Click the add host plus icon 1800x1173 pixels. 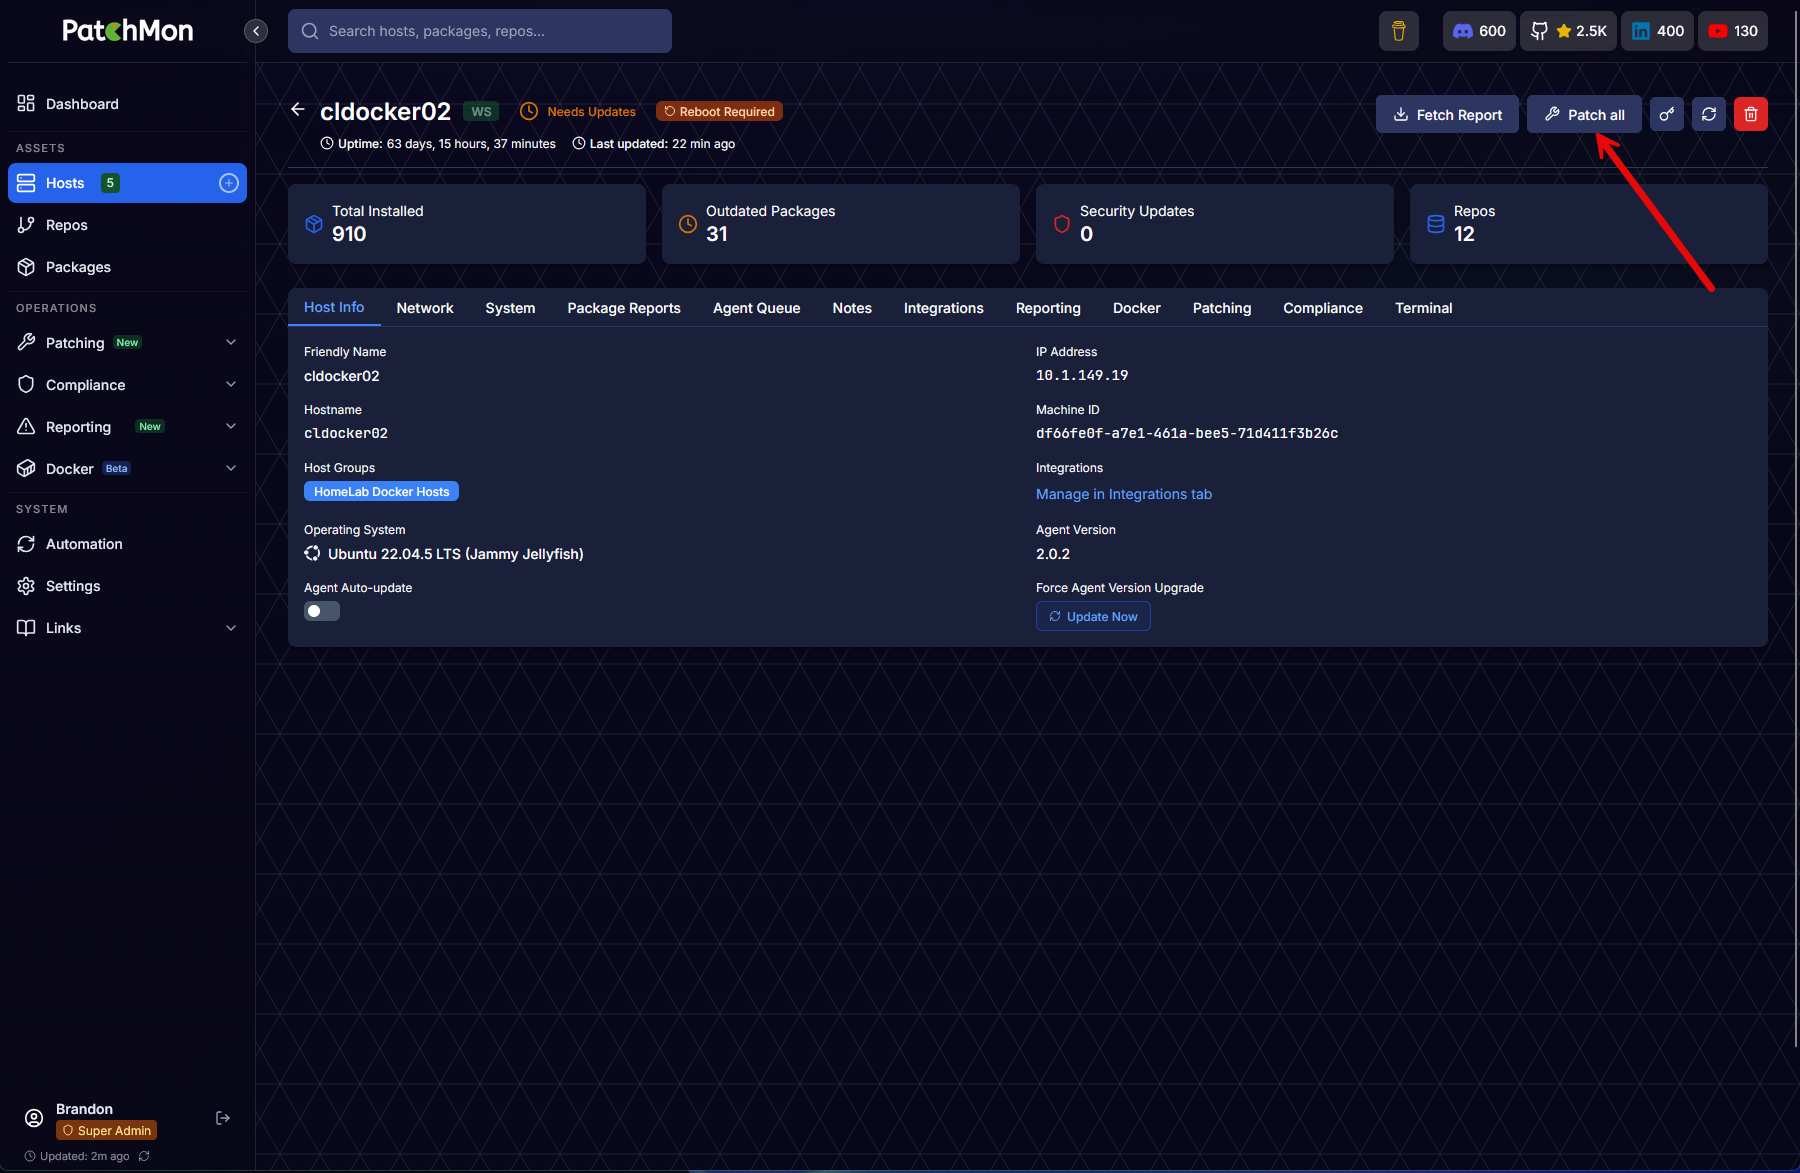(229, 183)
